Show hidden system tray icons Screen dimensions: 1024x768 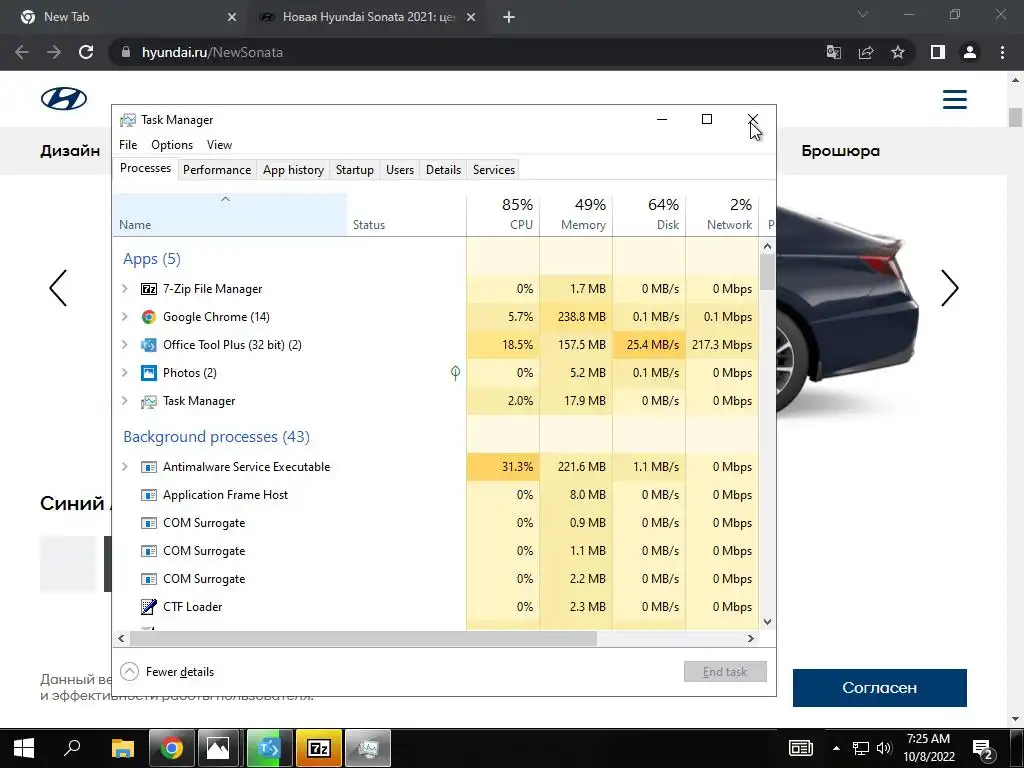[836, 748]
